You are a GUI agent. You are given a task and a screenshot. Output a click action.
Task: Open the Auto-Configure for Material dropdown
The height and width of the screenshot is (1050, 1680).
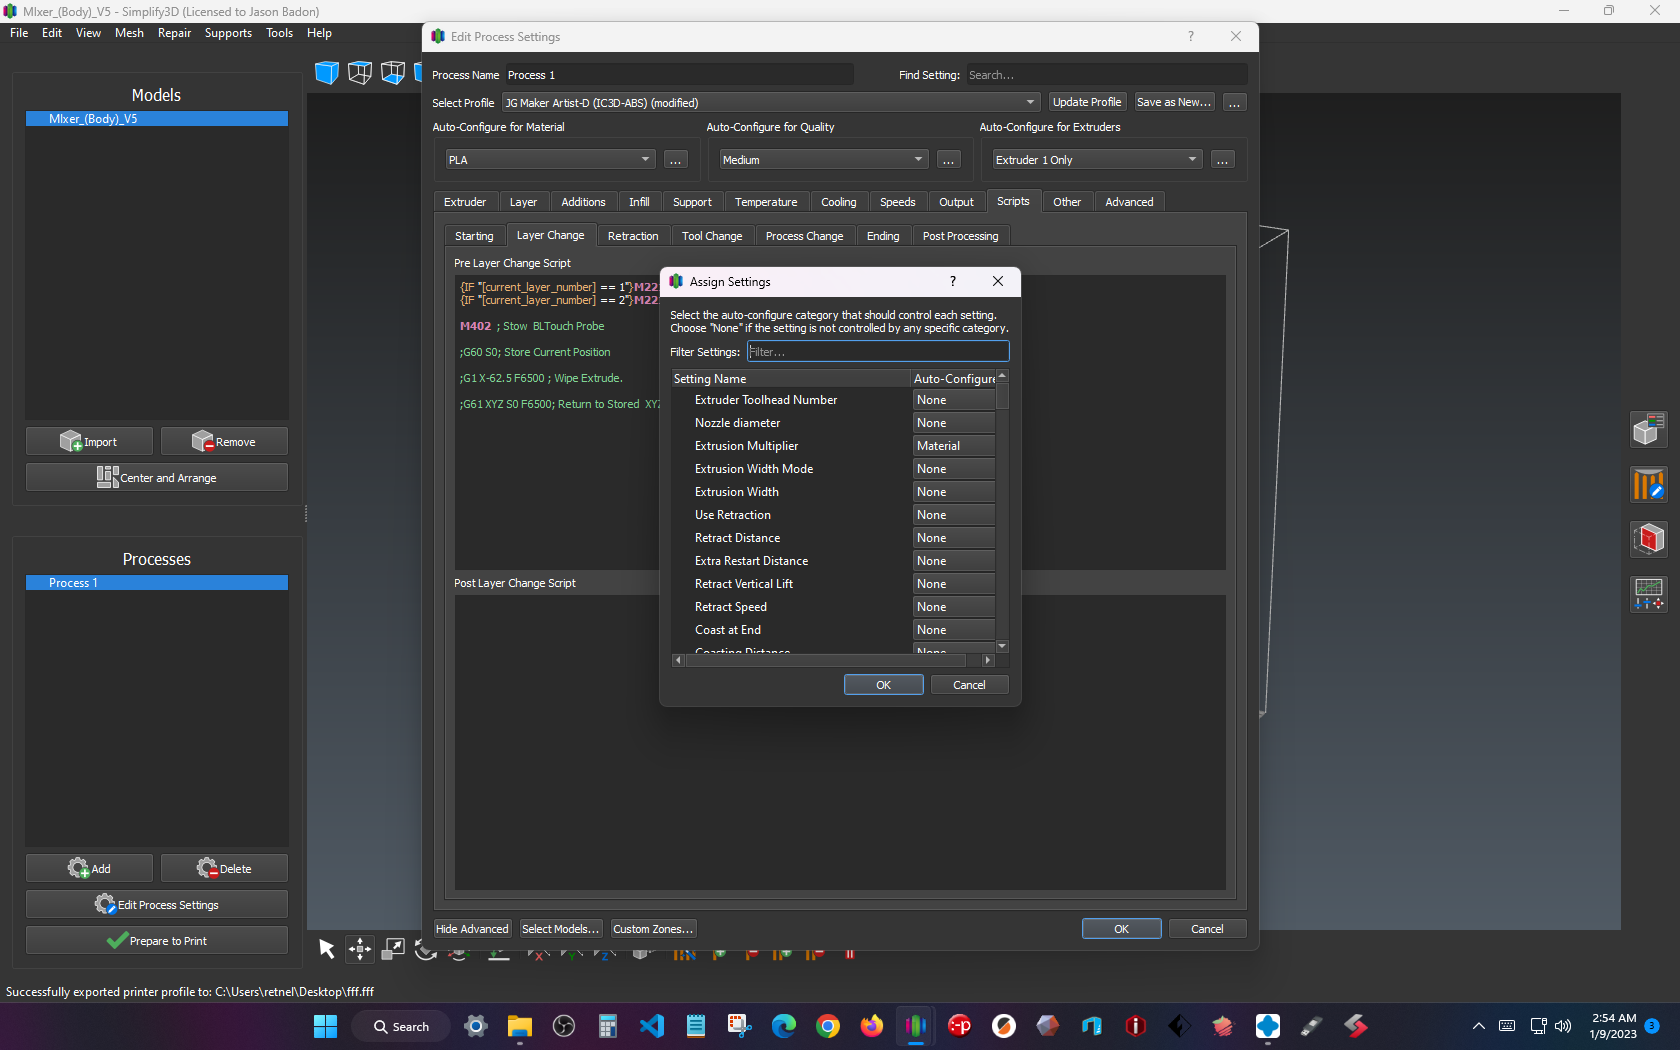pos(550,159)
